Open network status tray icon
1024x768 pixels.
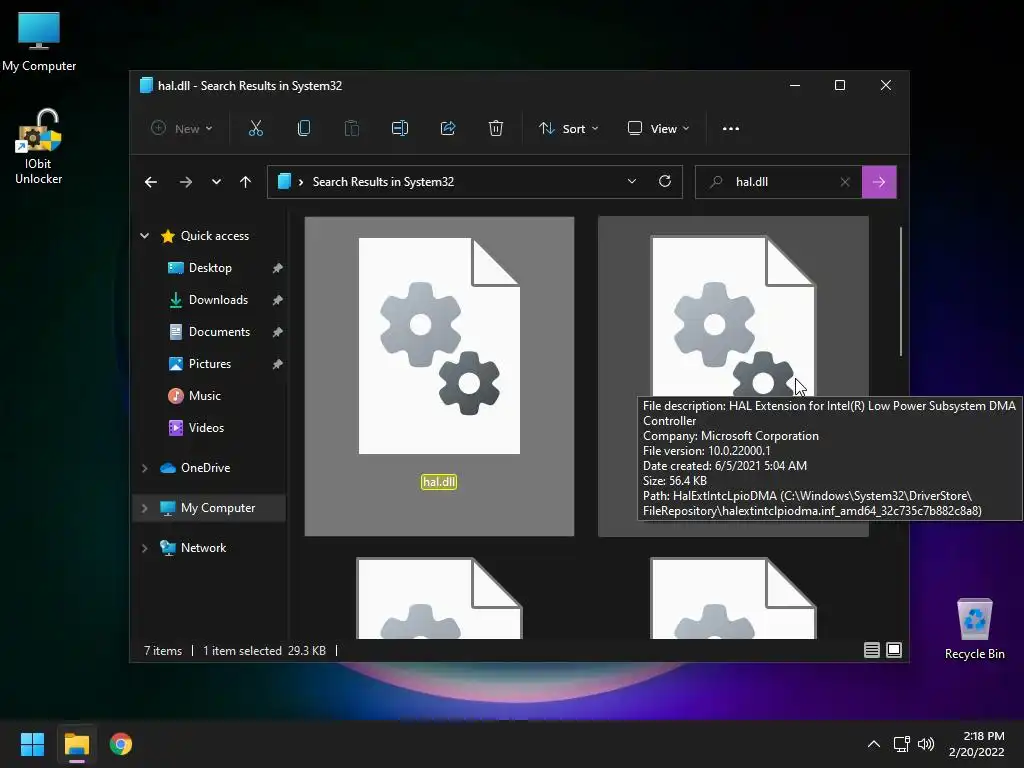click(x=901, y=744)
